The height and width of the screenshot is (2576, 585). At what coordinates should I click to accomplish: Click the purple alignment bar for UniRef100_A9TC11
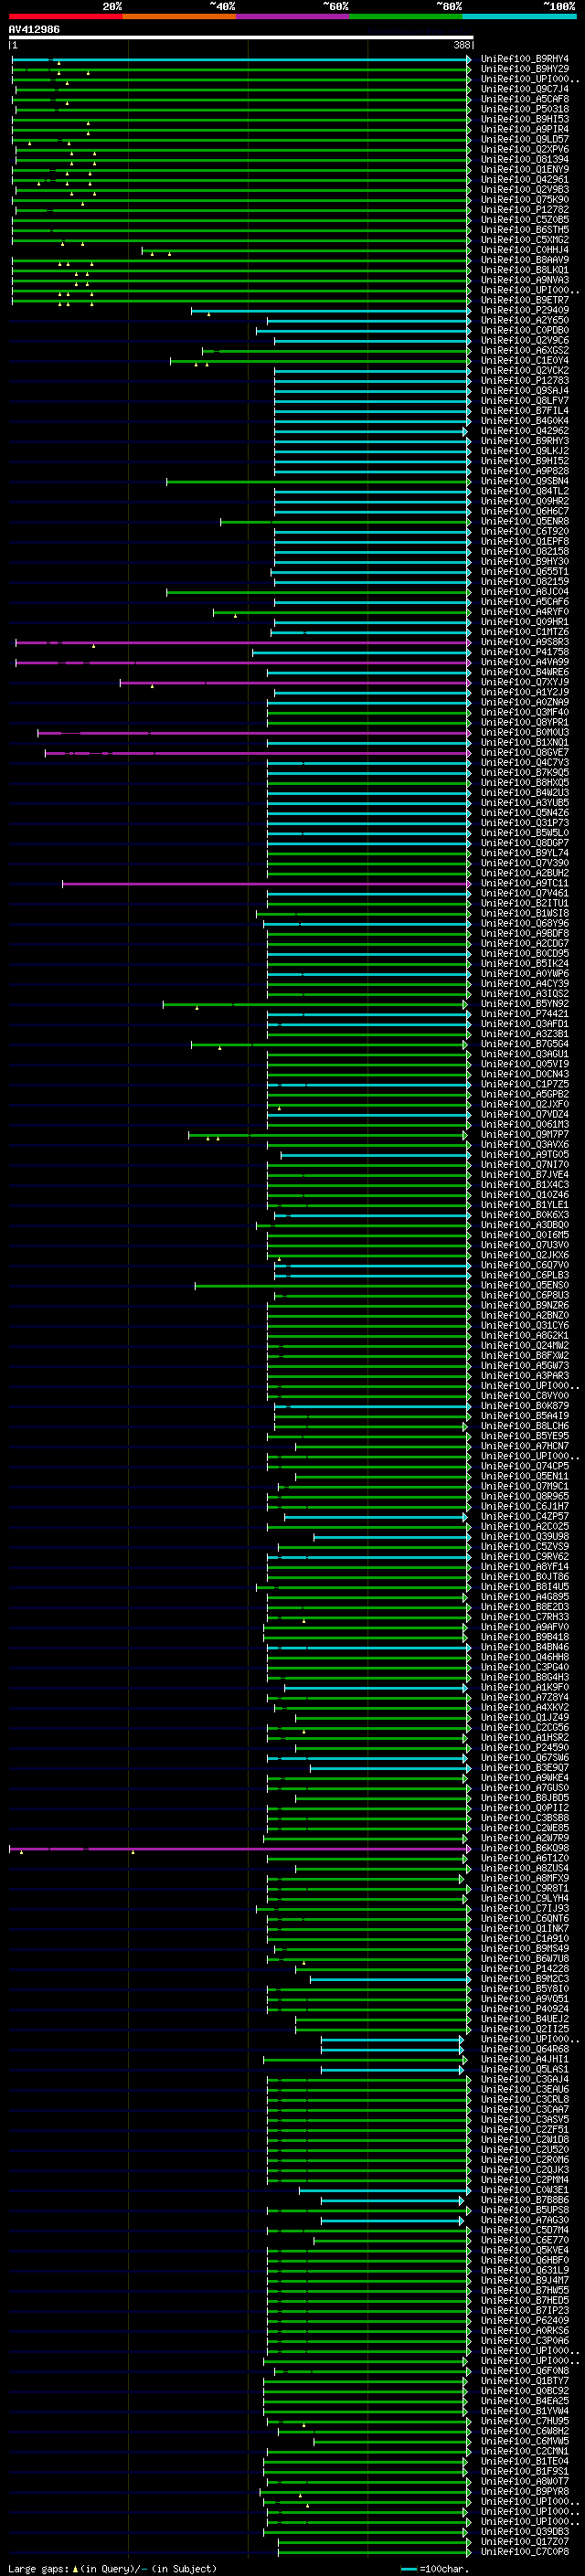pos(266,883)
